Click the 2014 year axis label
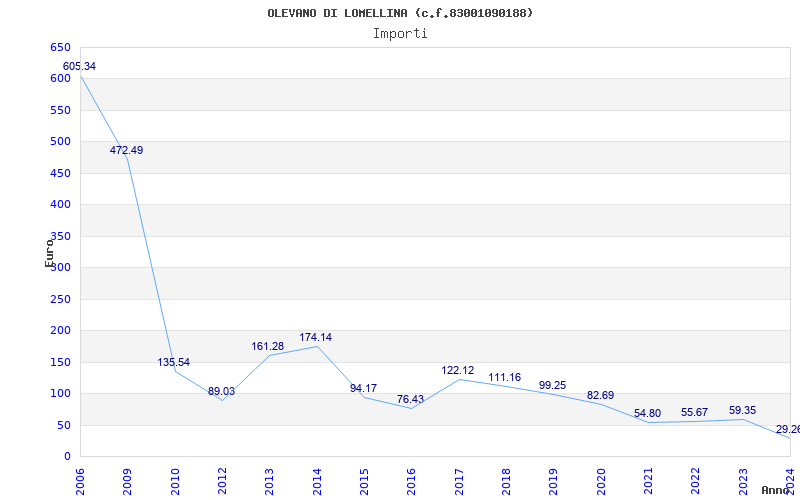800x500 pixels. [x=317, y=481]
